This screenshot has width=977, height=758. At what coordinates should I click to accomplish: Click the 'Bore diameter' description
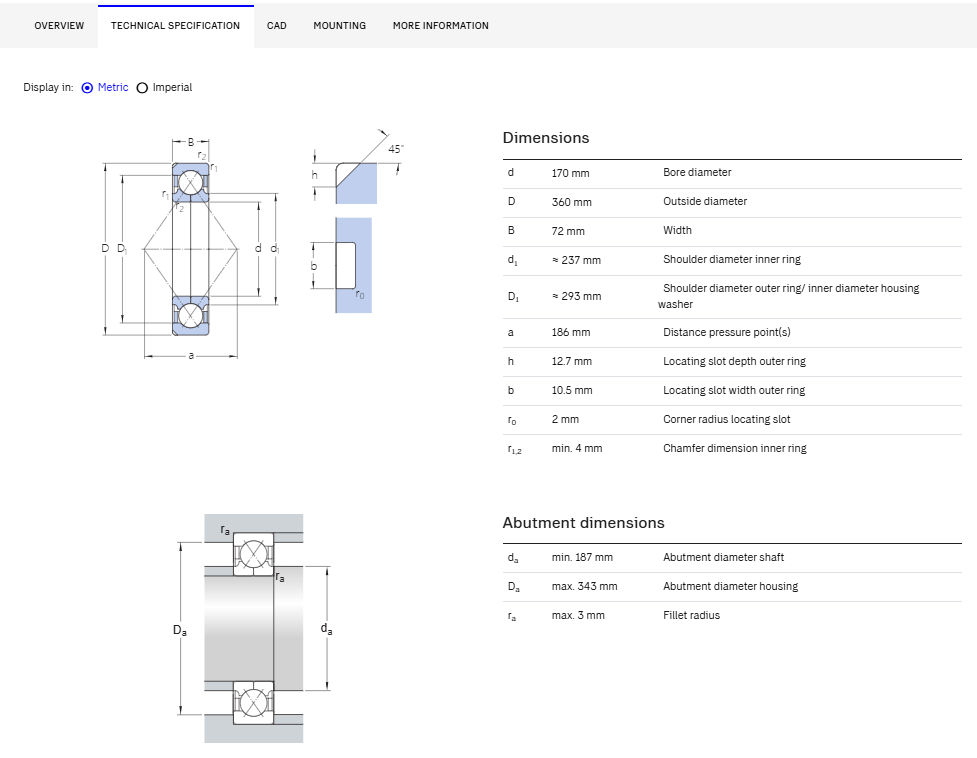(x=697, y=173)
